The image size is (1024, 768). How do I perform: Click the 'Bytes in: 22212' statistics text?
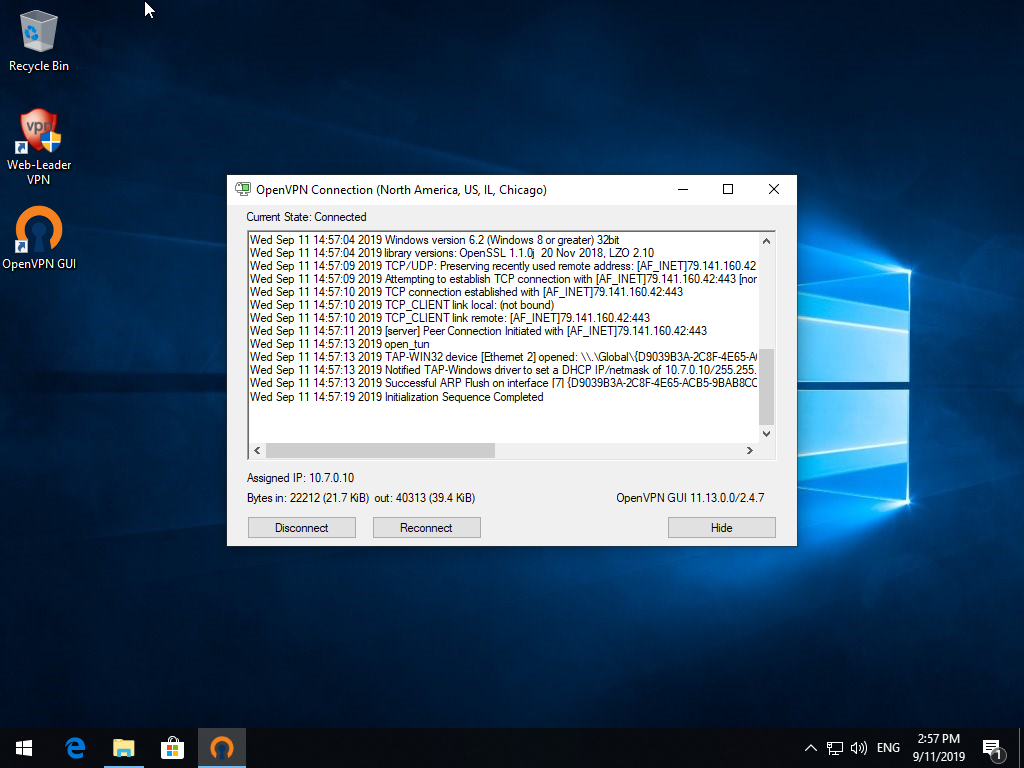361,498
